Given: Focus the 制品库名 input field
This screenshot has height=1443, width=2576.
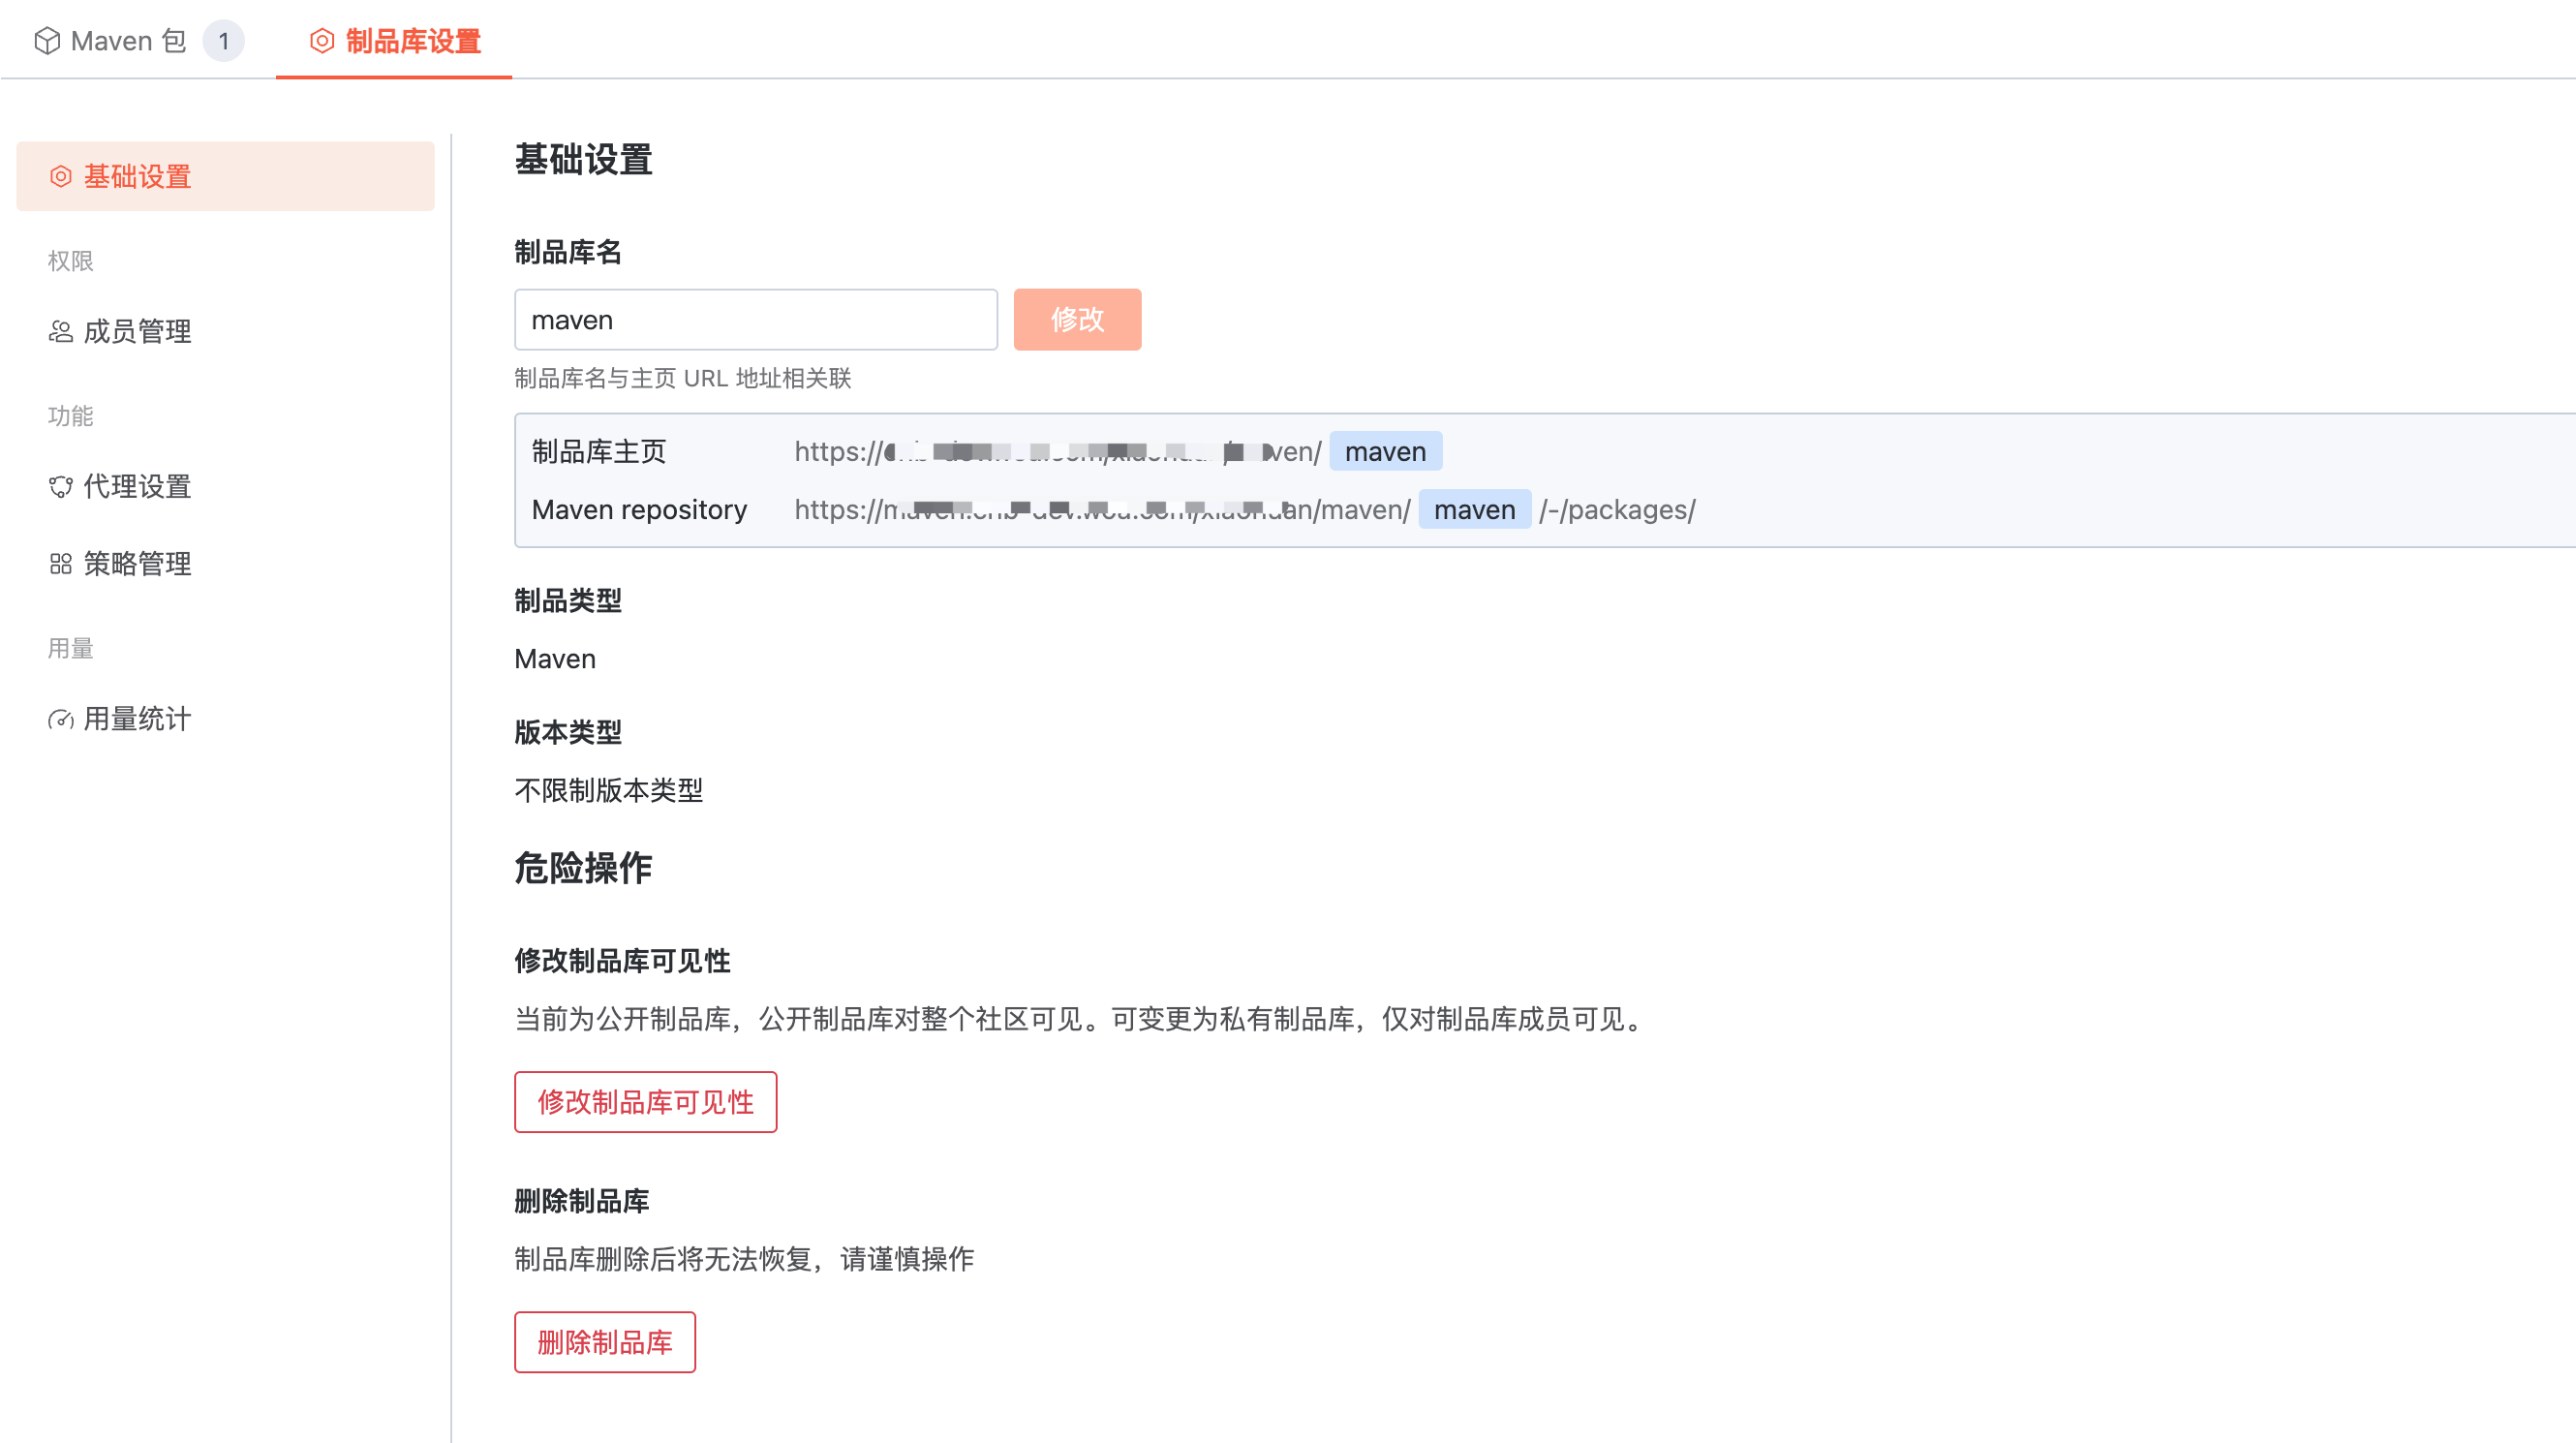Looking at the screenshot, I should (755, 320).
